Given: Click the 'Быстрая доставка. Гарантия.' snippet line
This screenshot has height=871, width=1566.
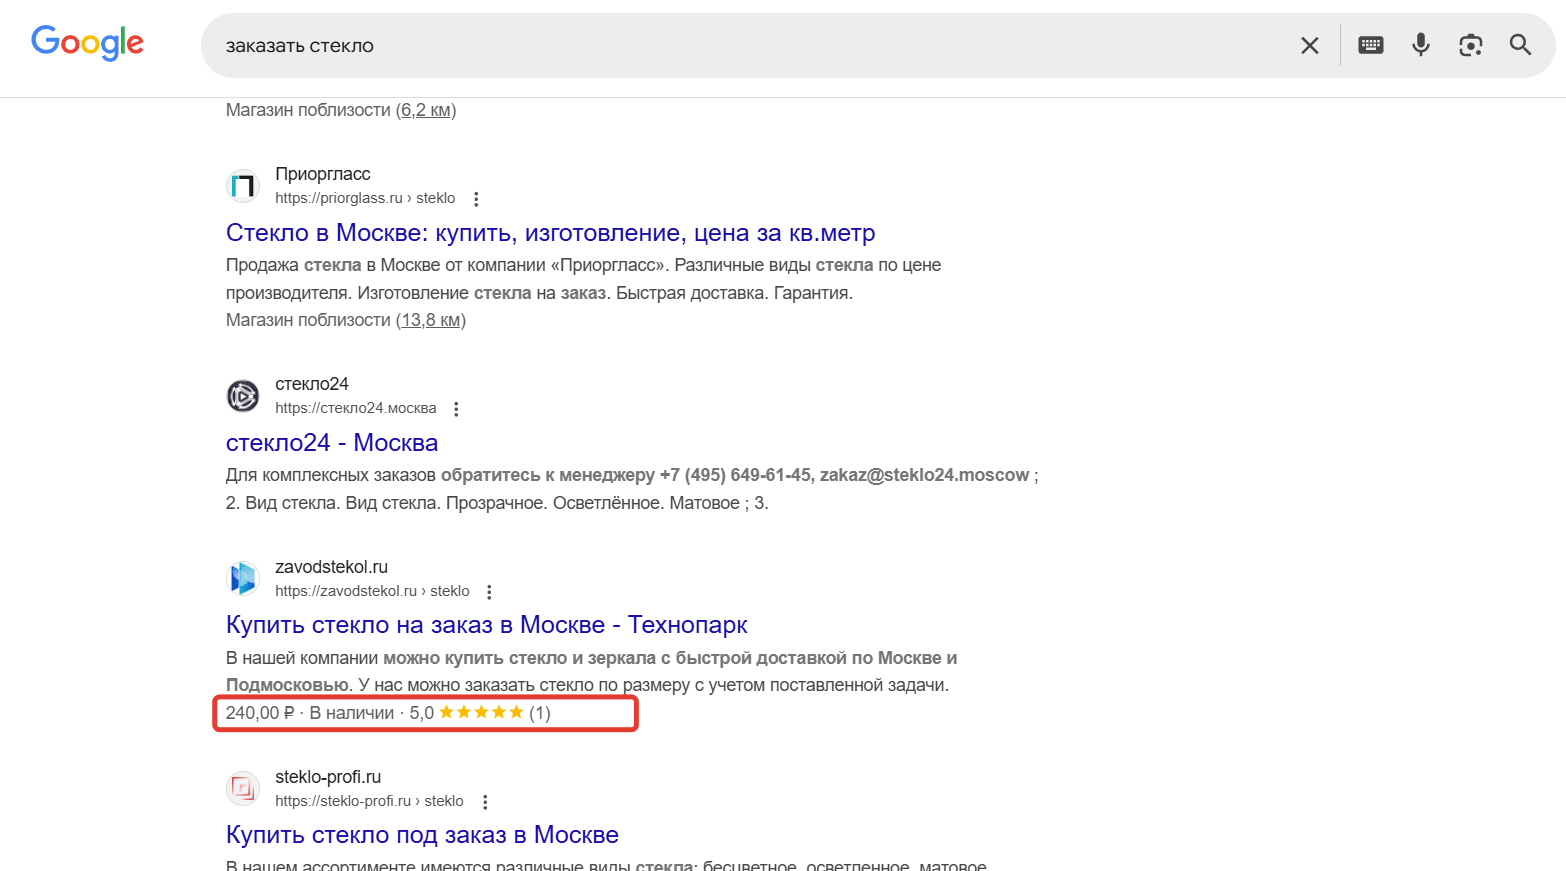Looking at the screenshot, I should point(540,293).
